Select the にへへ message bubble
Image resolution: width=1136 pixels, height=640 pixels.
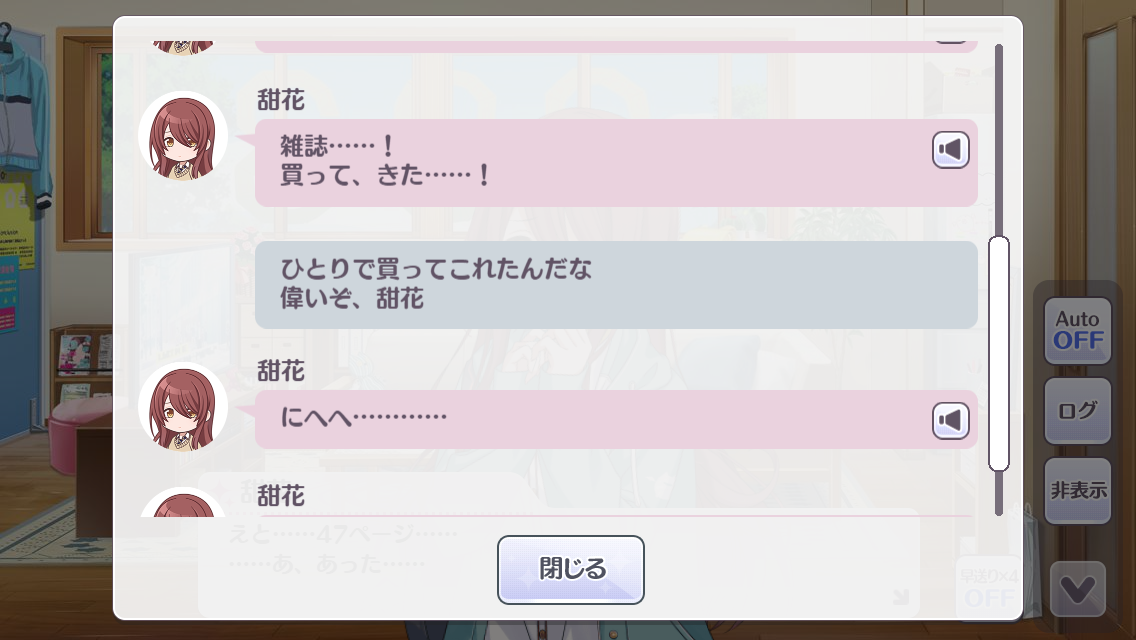[x=616, y=420]
